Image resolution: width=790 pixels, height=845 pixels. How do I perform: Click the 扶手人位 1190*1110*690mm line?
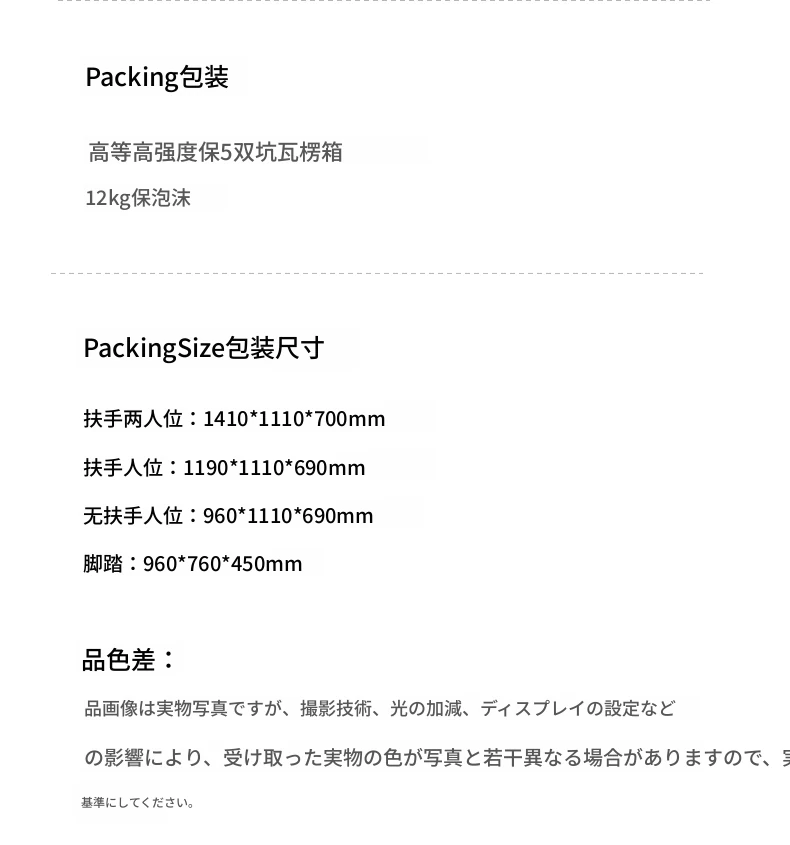[x=224, y=468]
